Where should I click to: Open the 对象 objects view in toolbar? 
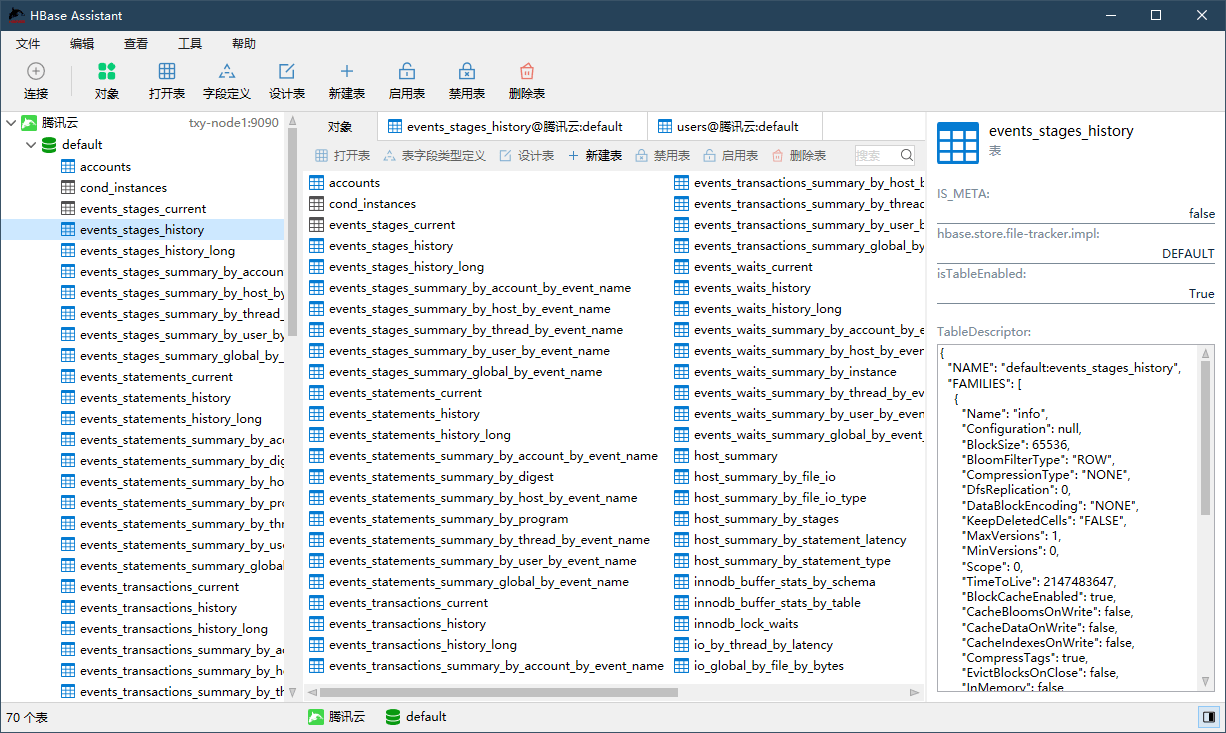107,72
